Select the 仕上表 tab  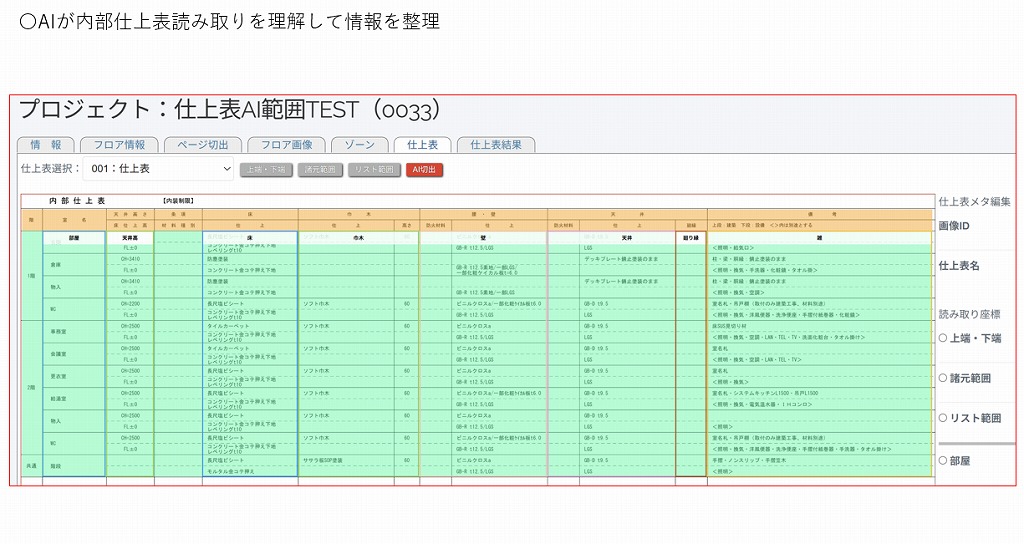423,145
